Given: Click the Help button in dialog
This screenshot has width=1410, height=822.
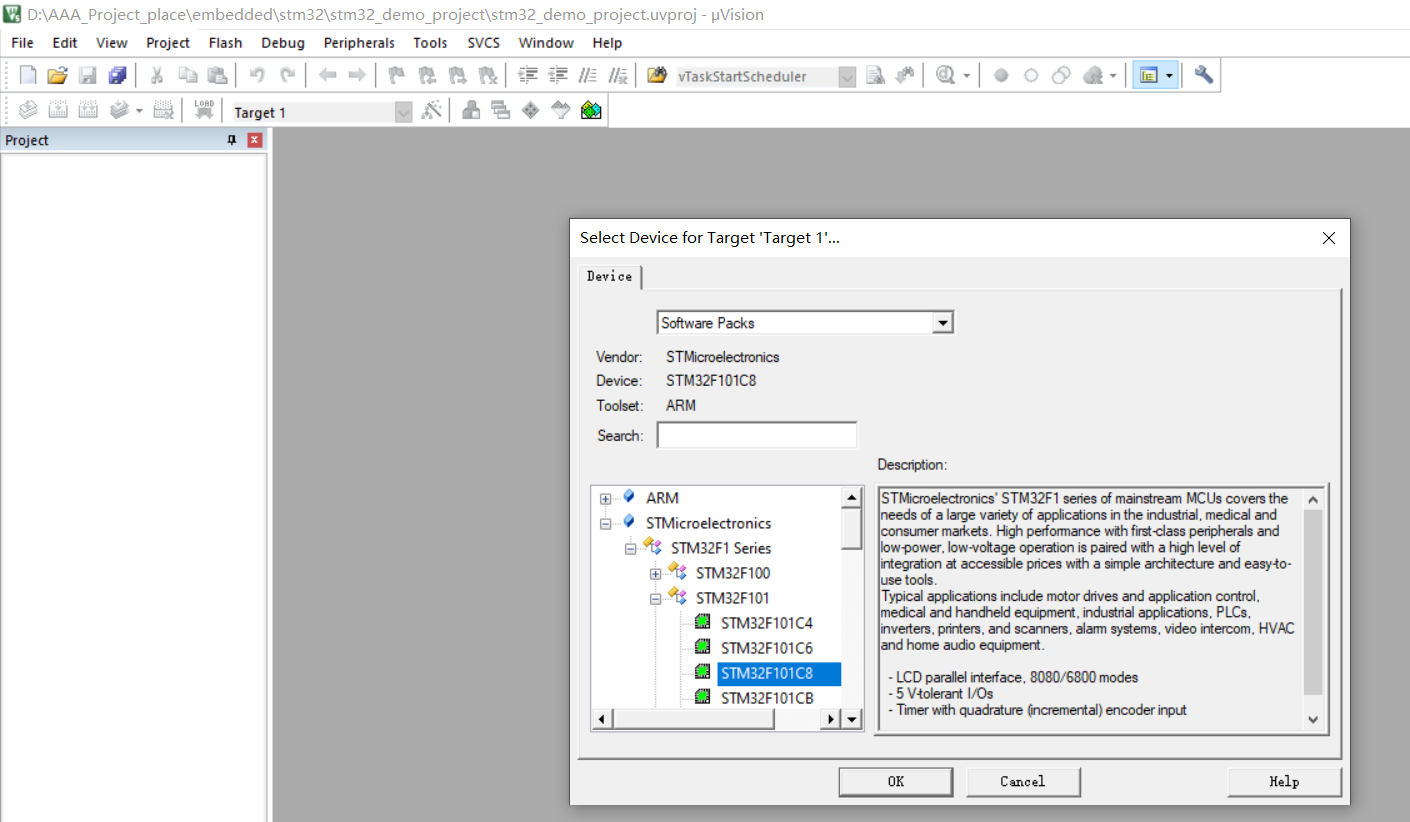Looking at the screenshot, I should 1284,782.
